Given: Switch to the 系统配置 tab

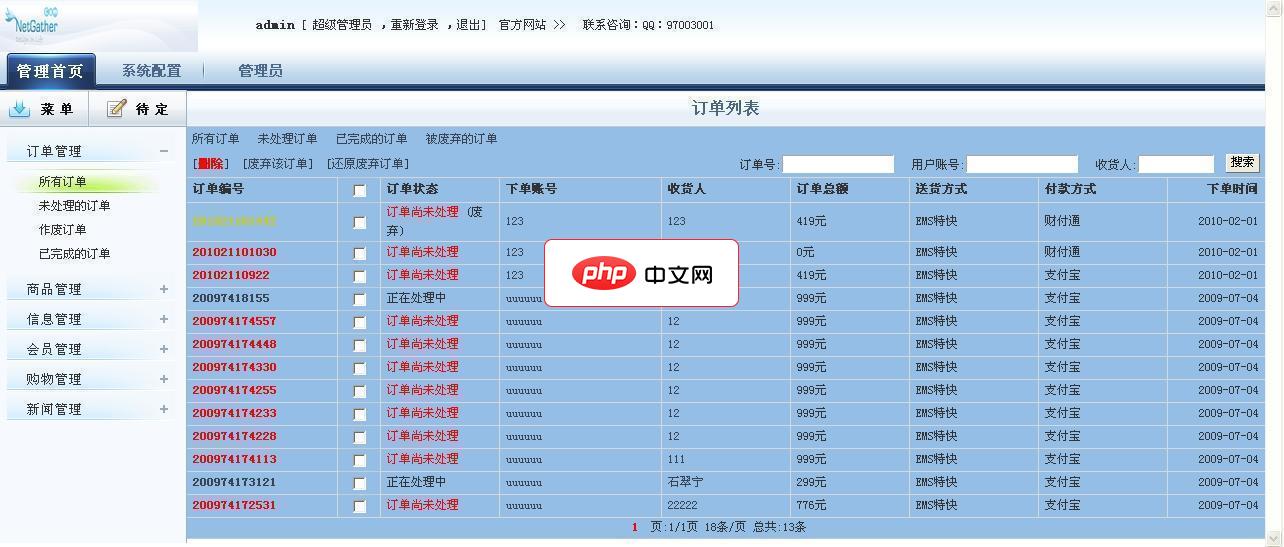Looking at the screenshot, I should point(152,71).
